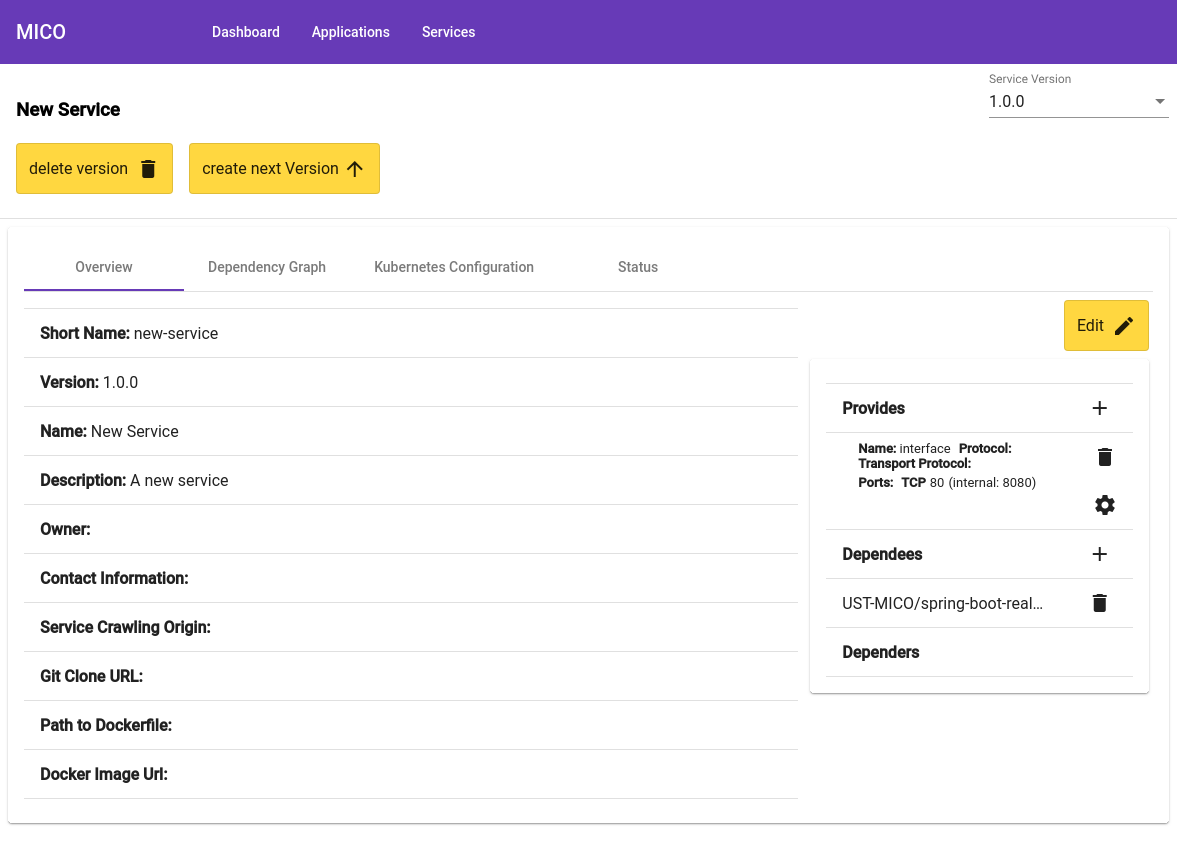This screenshot has width=1177, height=848.
Task: Show the Status tab
Action: click(x=638, y=267)
